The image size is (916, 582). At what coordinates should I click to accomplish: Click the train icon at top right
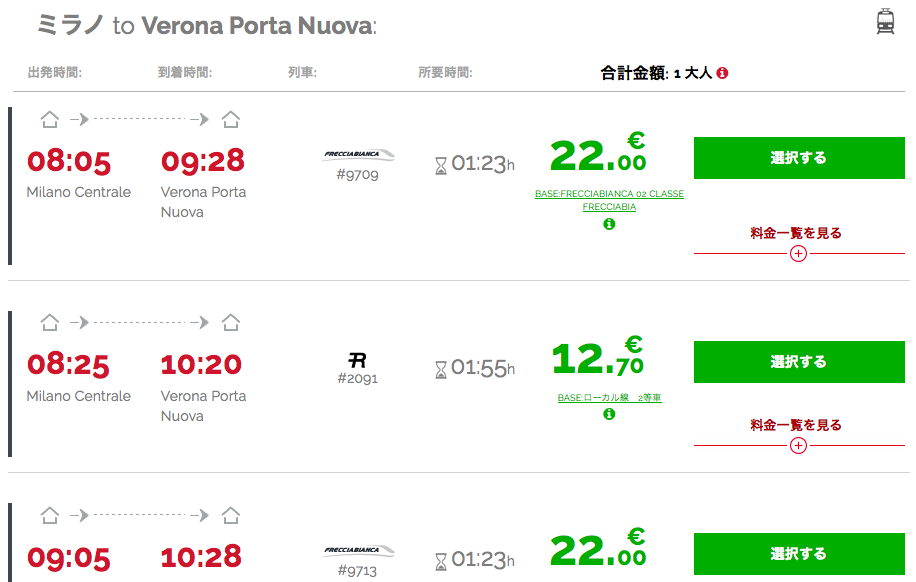tap(885, 21)
